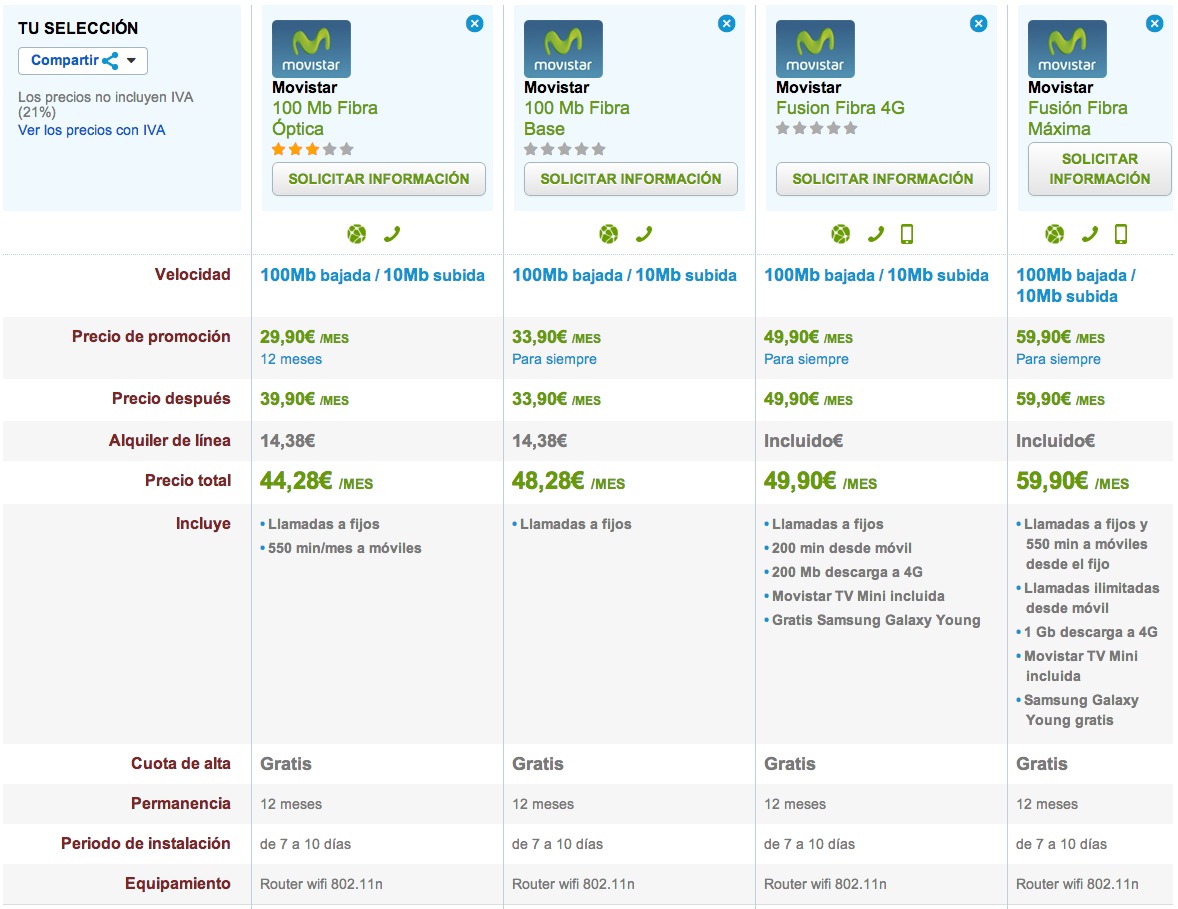
Task: Remove the 100 Mb Fibra Base column
Action: [x=726, y=24]
